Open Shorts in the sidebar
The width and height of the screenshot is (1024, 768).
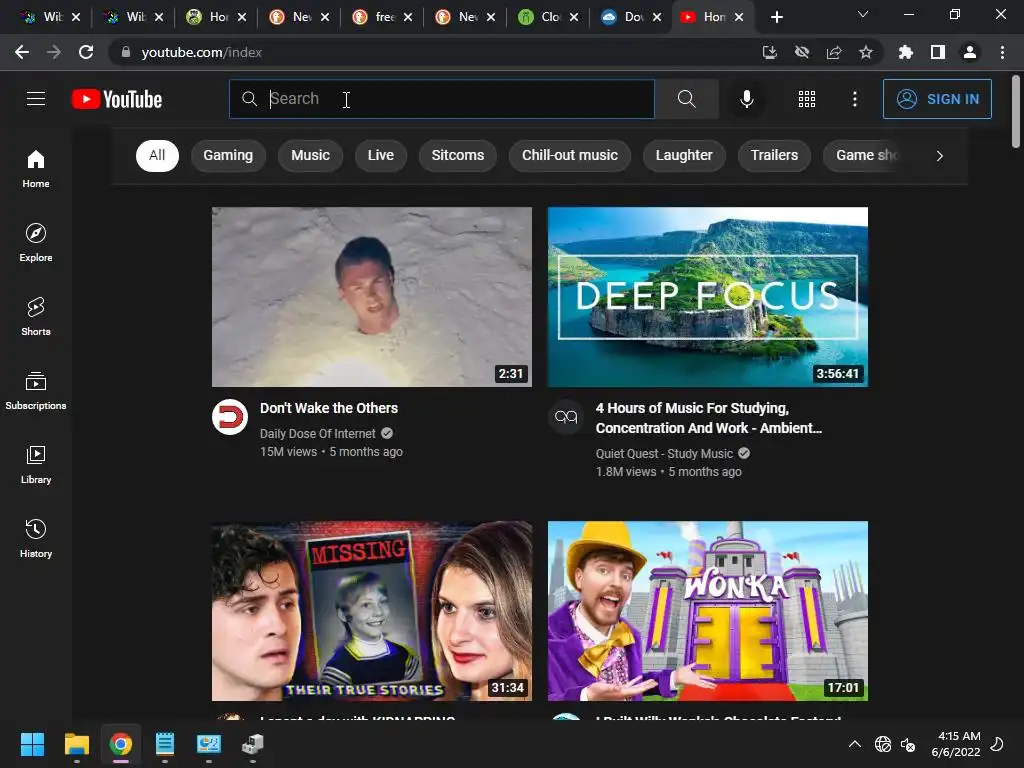click(36, 317)
